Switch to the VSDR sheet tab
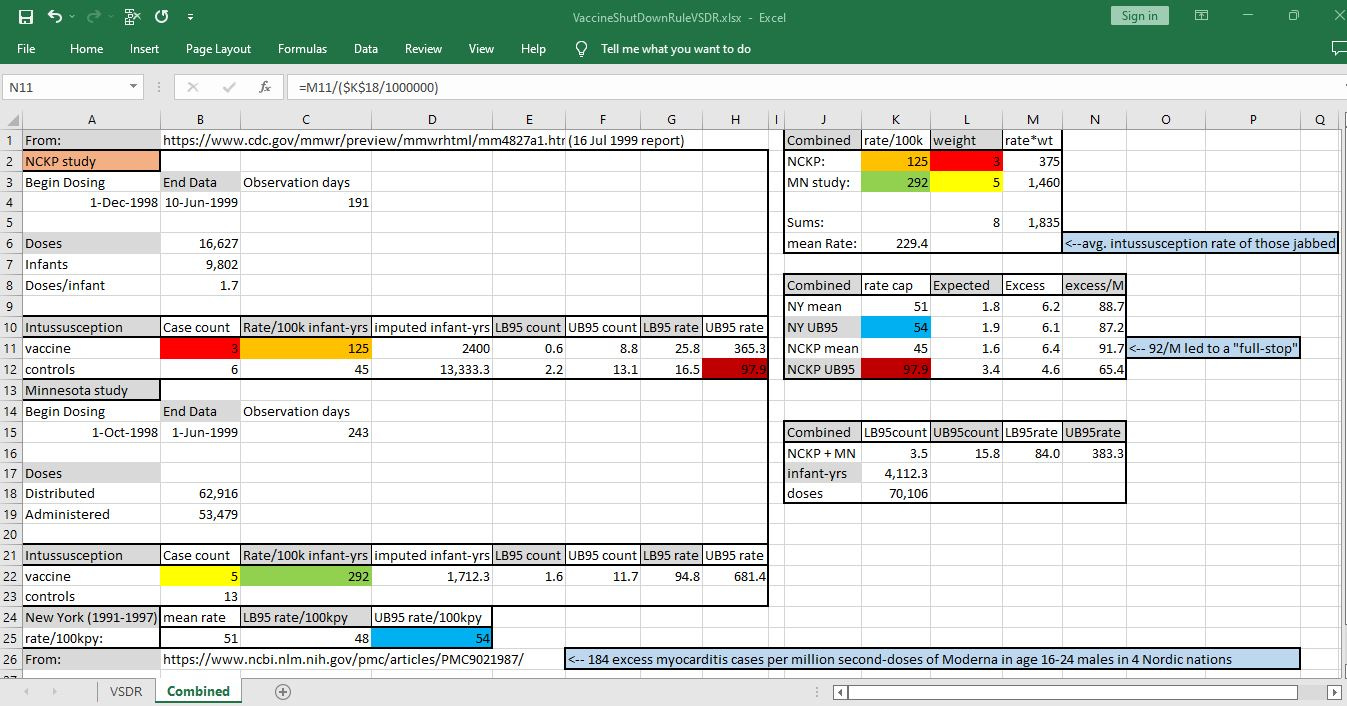The image size is (1347, 706). coord(126,692)
